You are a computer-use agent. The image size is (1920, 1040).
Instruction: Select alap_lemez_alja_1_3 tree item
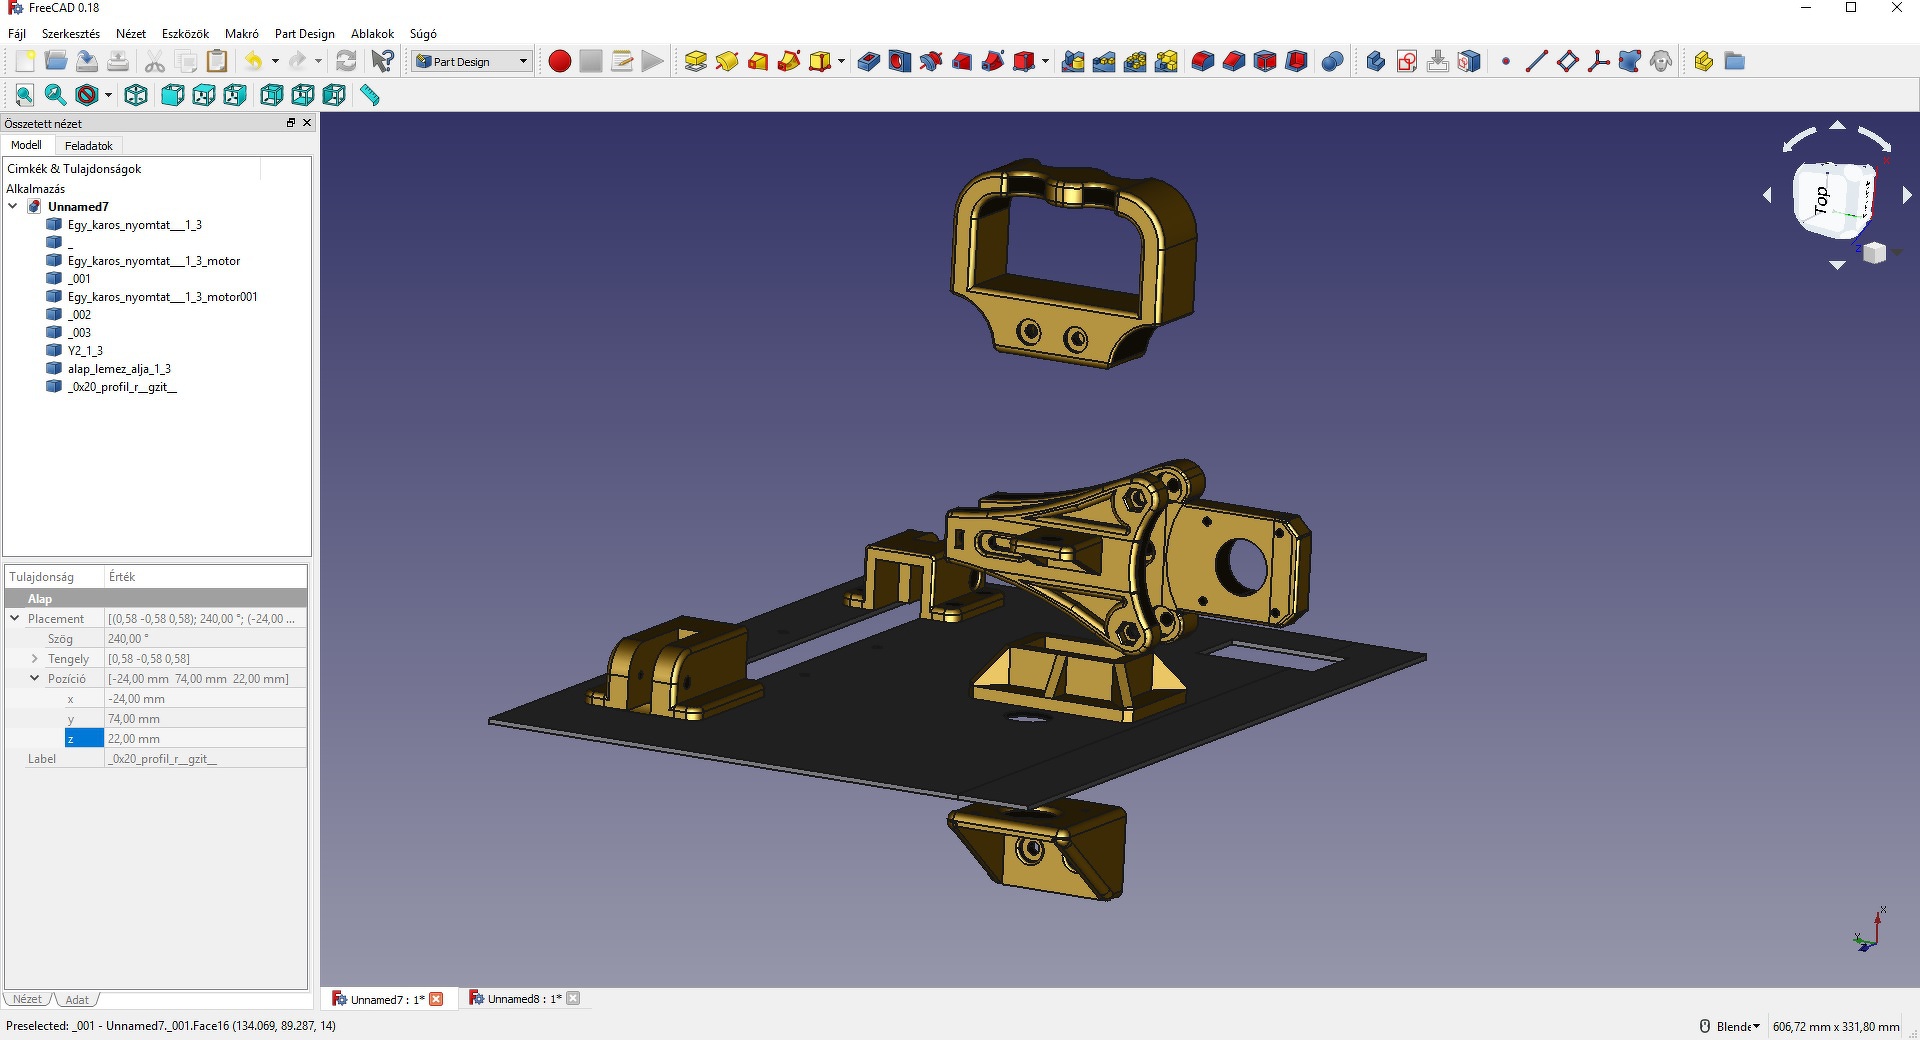point(119,369)
